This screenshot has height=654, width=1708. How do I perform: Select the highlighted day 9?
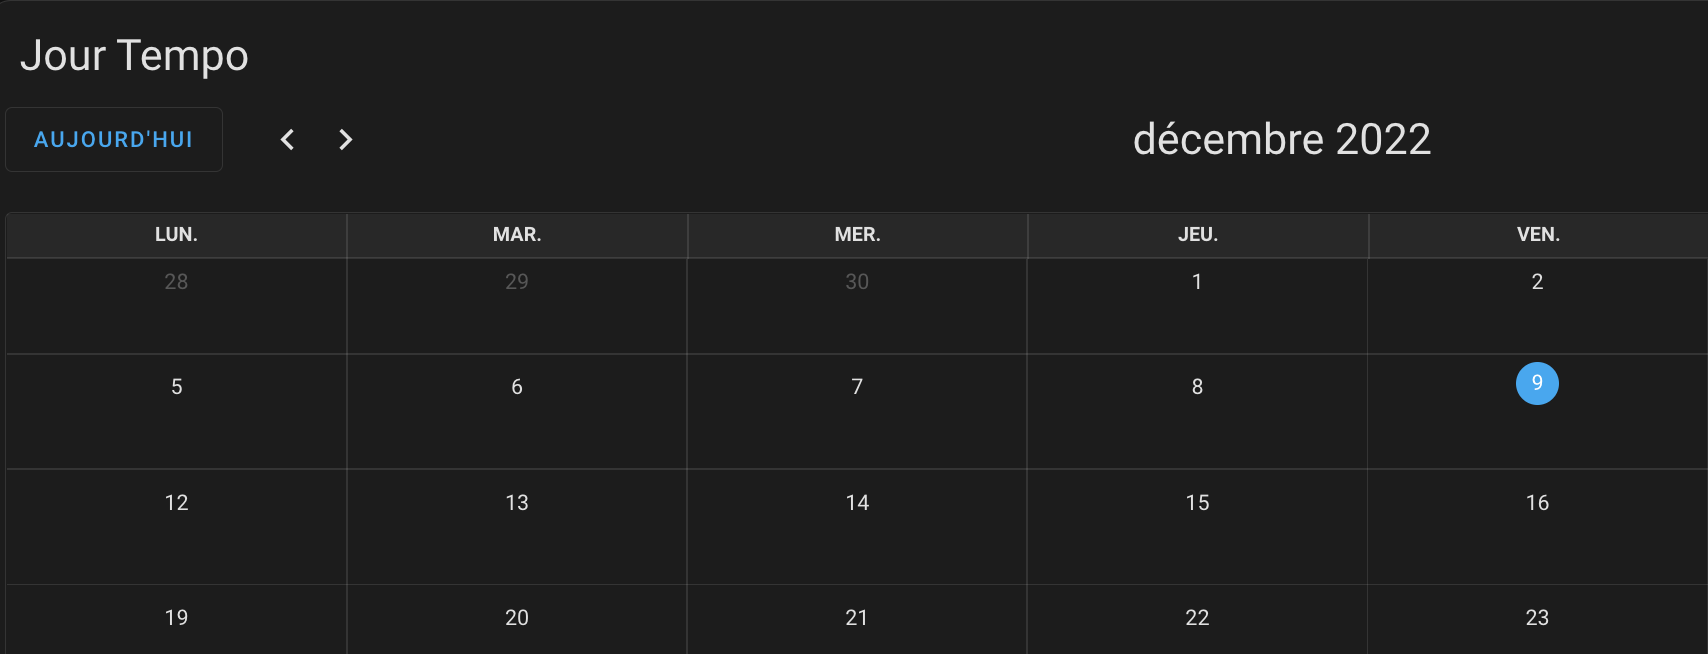[1537, 384]
